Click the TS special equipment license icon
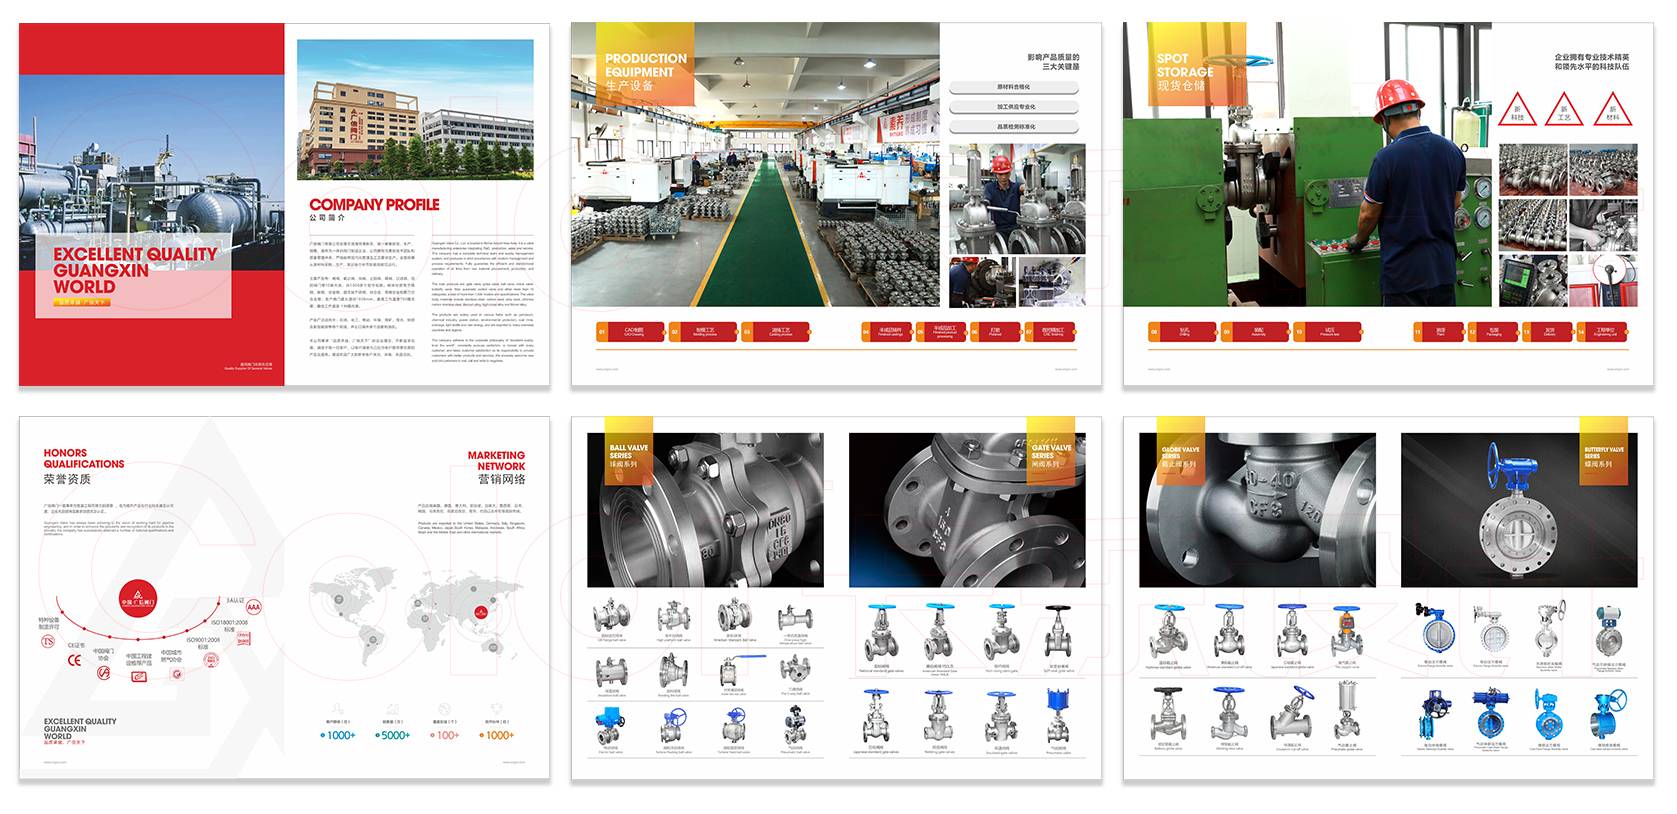Viewport: 1677px width, 814px height. coord(47,642)
